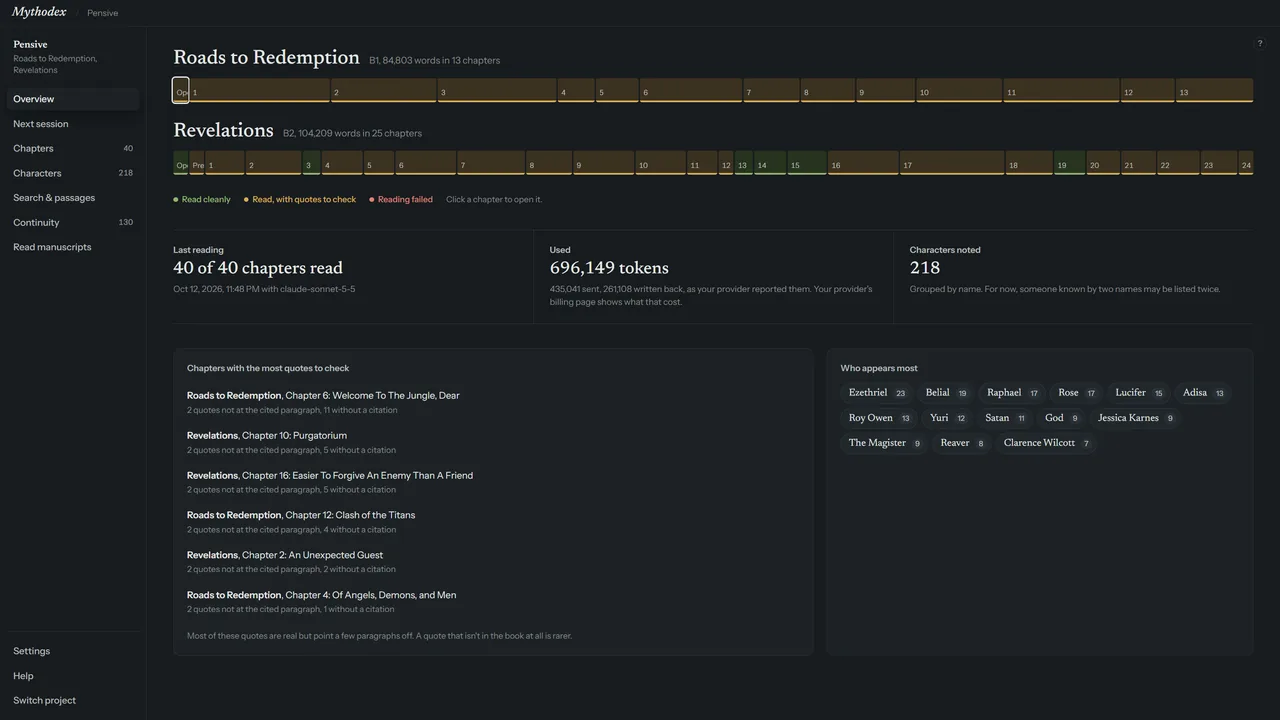Open the Pre block in the Revelations bar
Image resolution: width=1280 pixels, height=720 pixels.
click(x=198, y=164)
